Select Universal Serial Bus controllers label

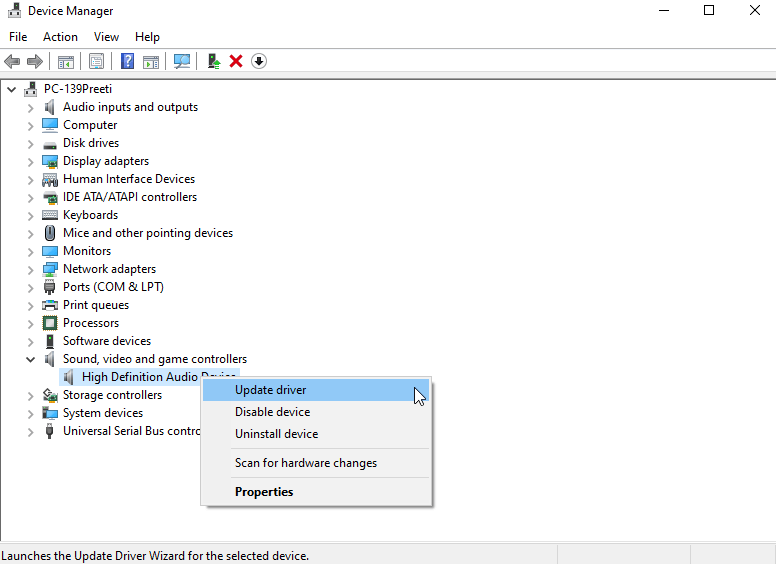pos(132,431)
